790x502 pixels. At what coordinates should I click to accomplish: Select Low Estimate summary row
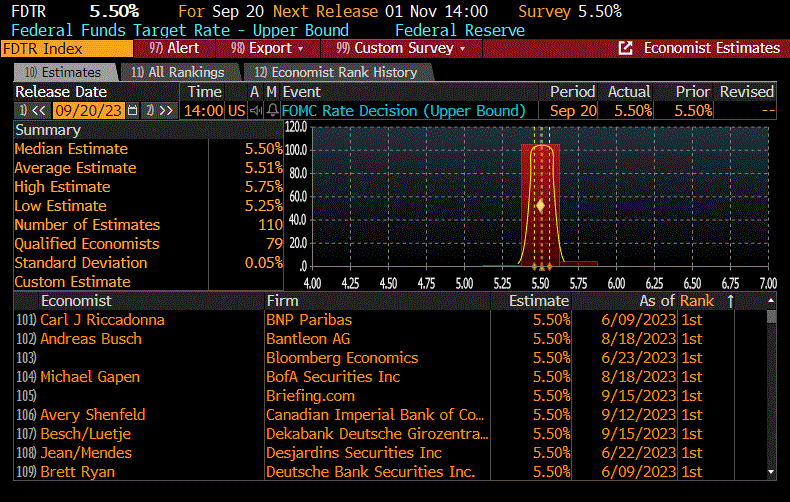(x=149, y=206)
